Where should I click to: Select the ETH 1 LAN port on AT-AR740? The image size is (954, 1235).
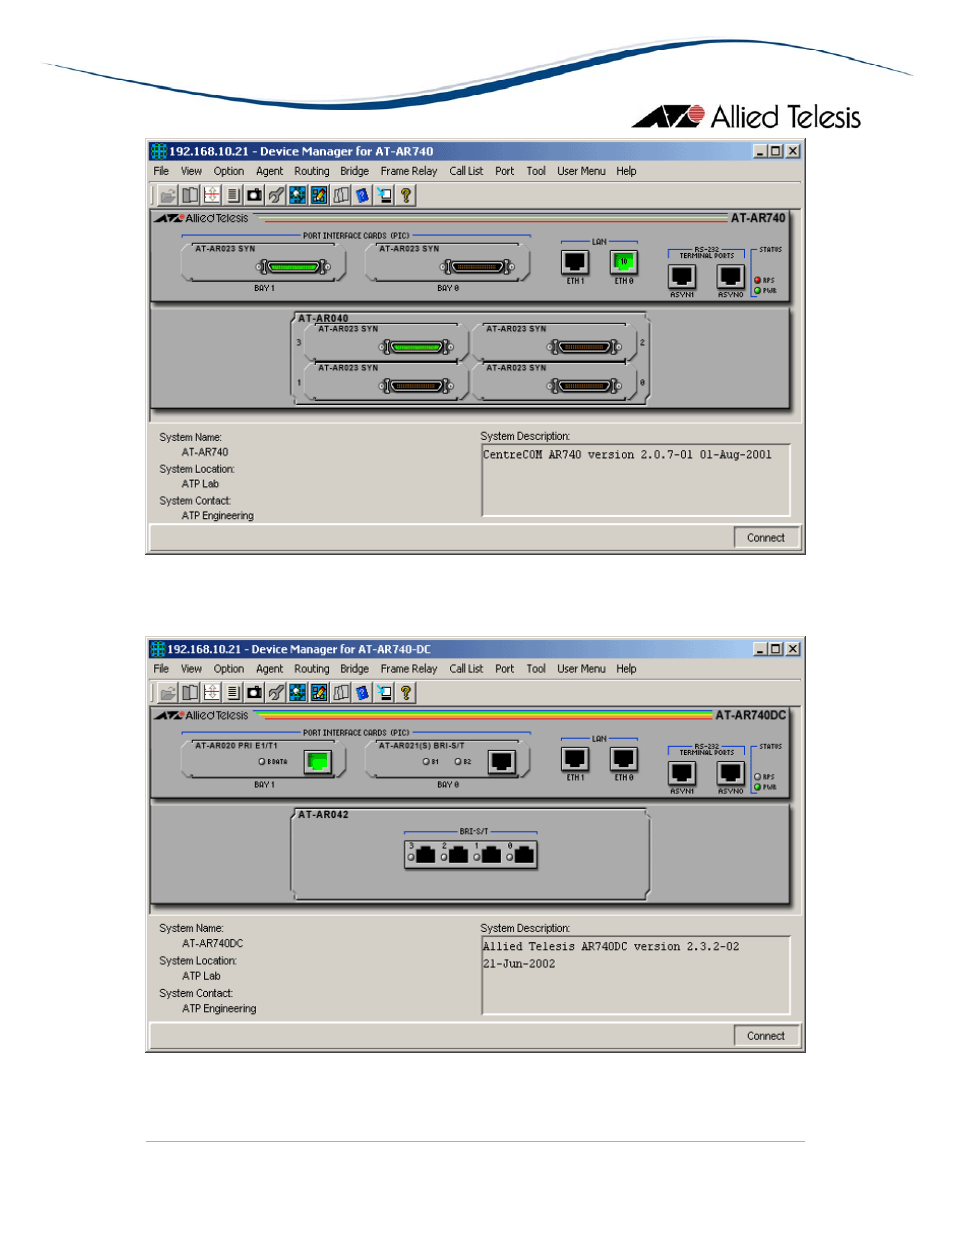pyautogui.click(x=575, y=262)
